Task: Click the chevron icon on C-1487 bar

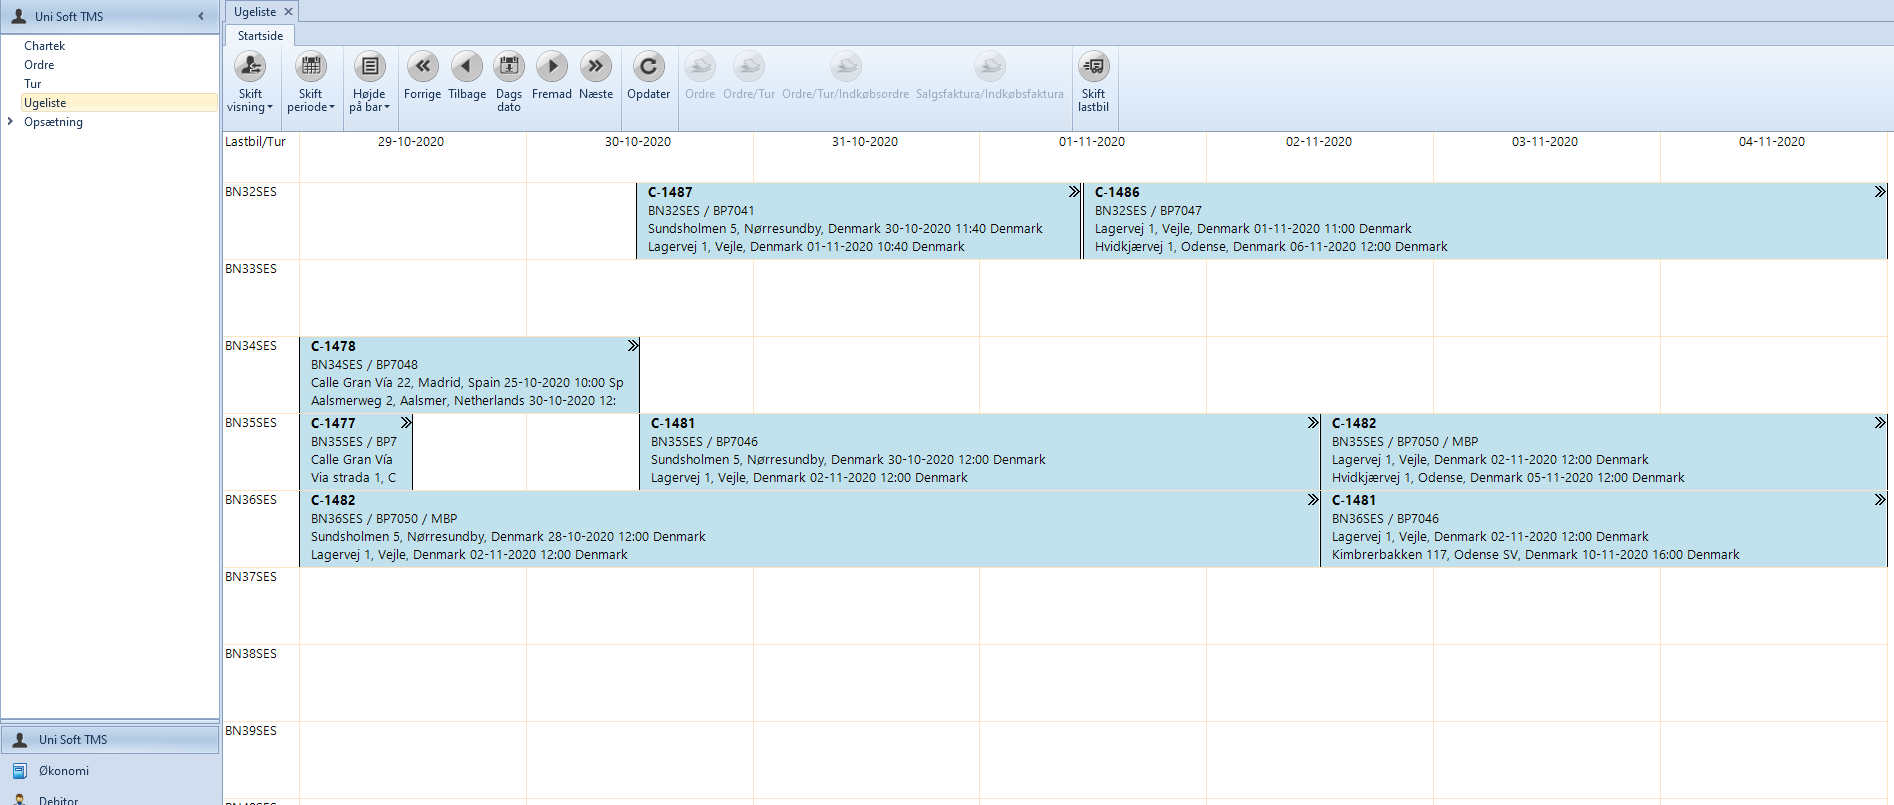Action: pos(1074,192)
